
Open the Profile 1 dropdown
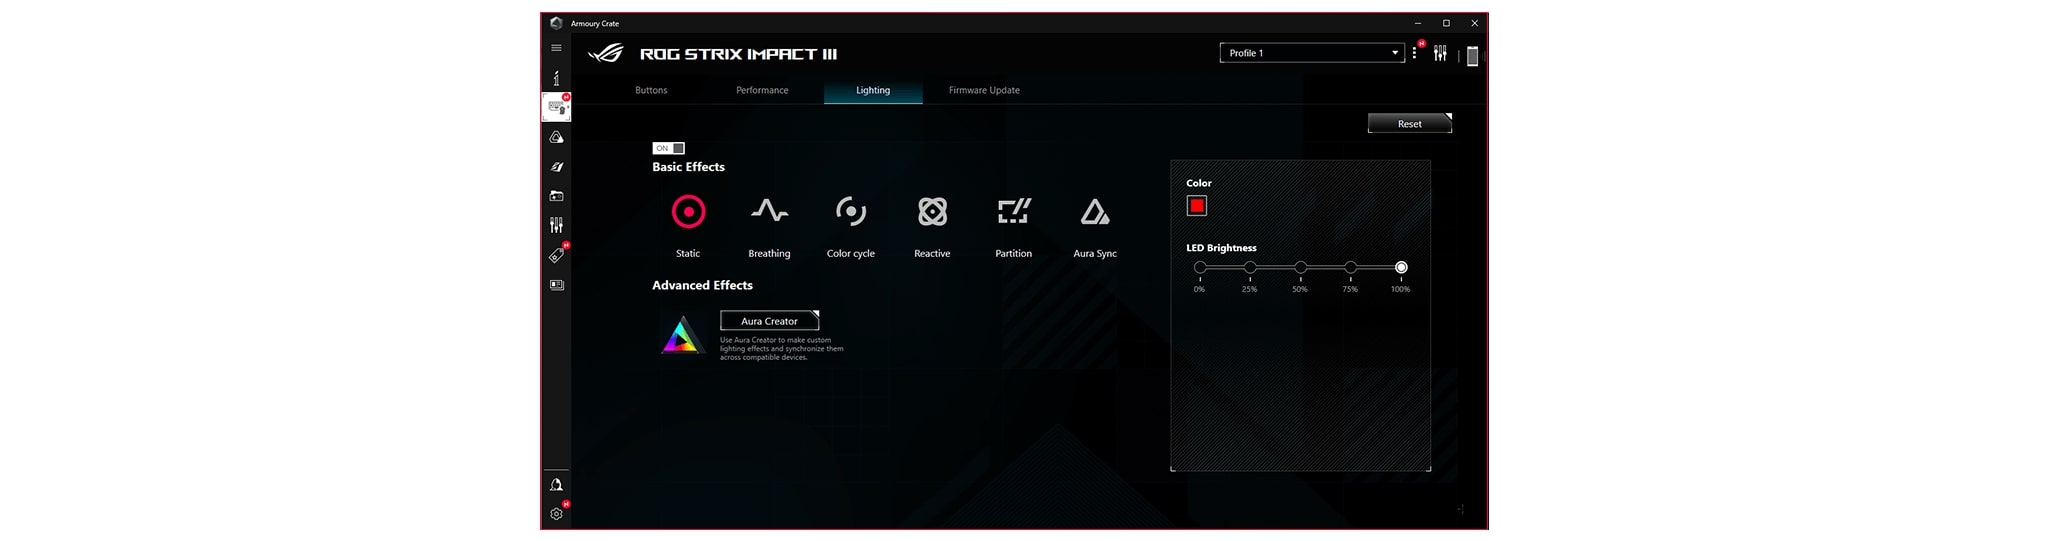click(1311, 53)
